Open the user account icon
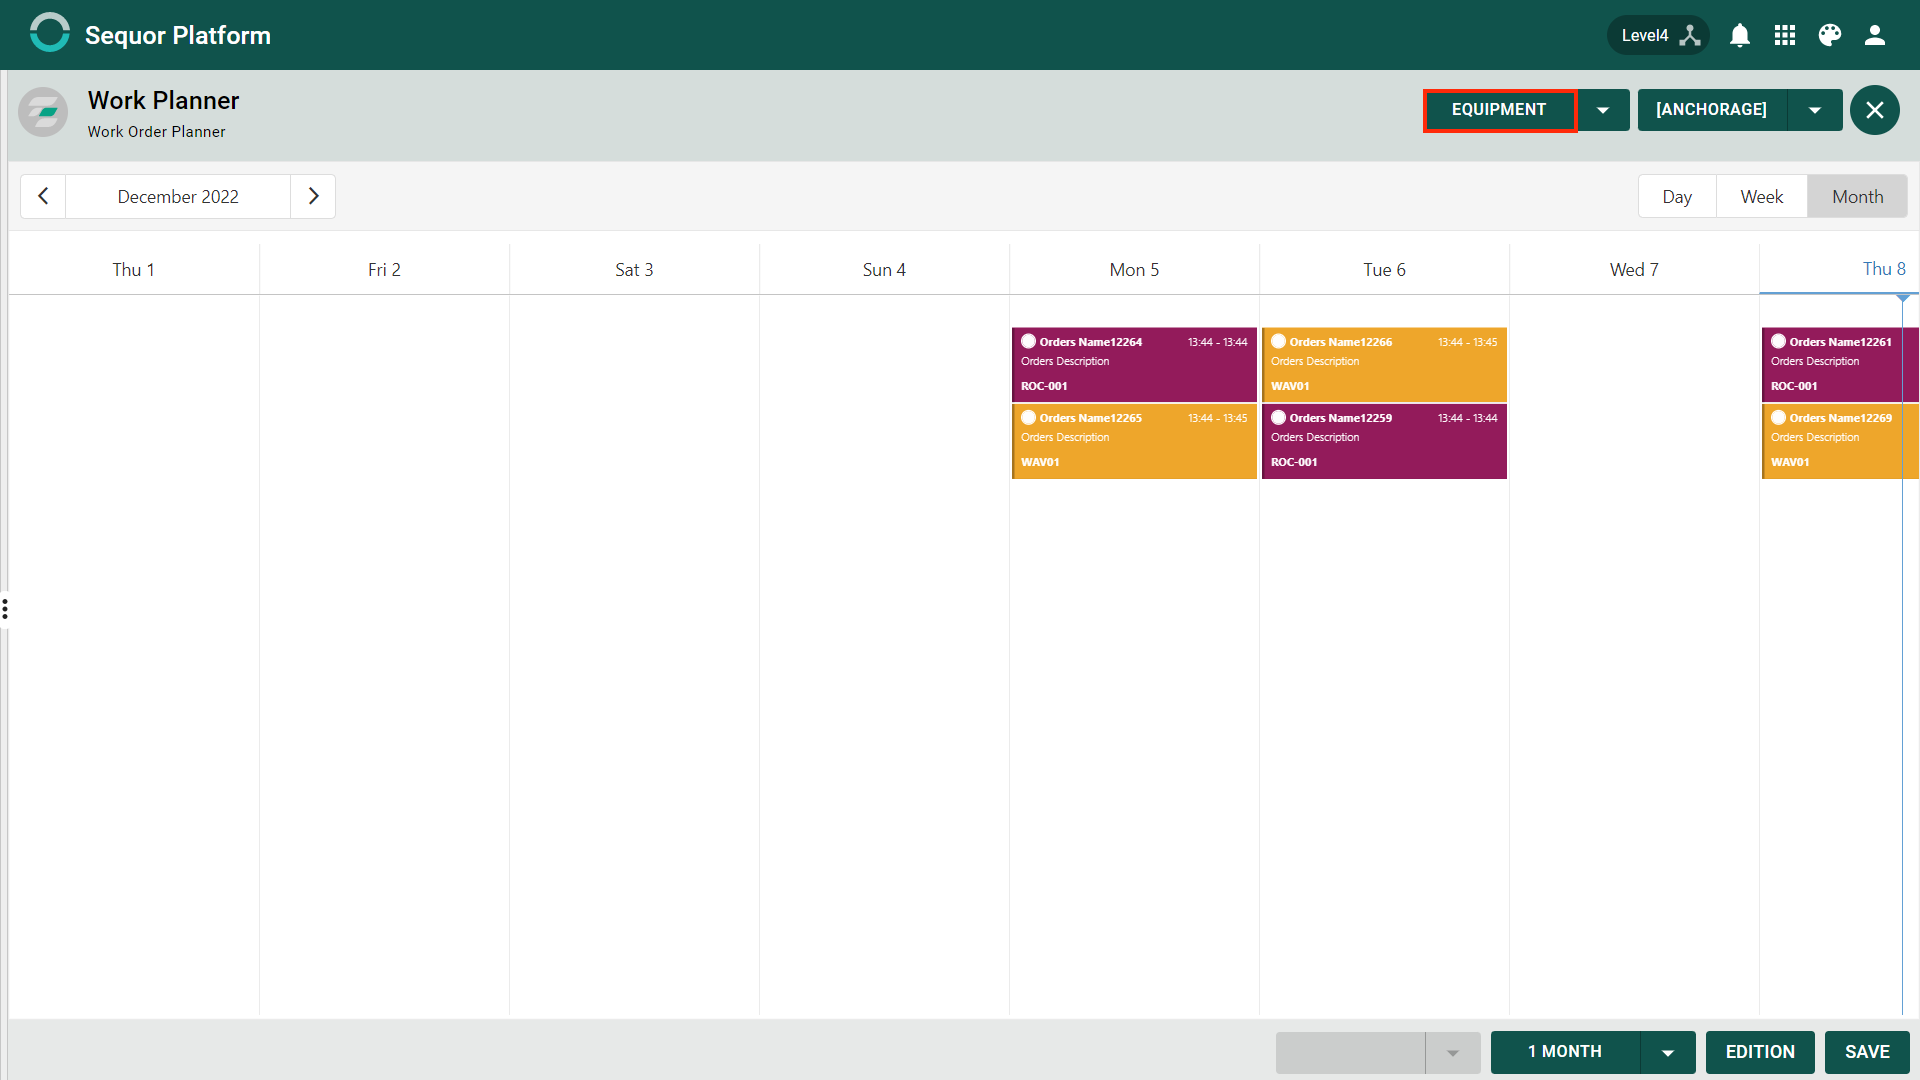 (x=1875, y=35)
